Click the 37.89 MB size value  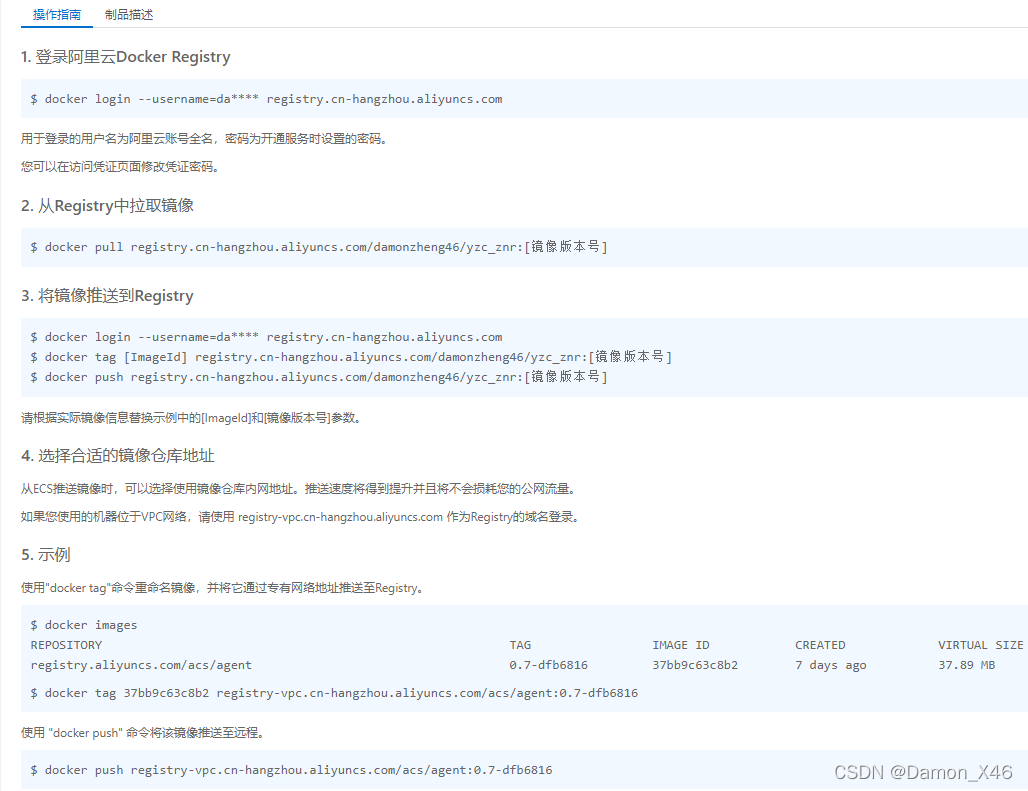click(x=966, y=665)
